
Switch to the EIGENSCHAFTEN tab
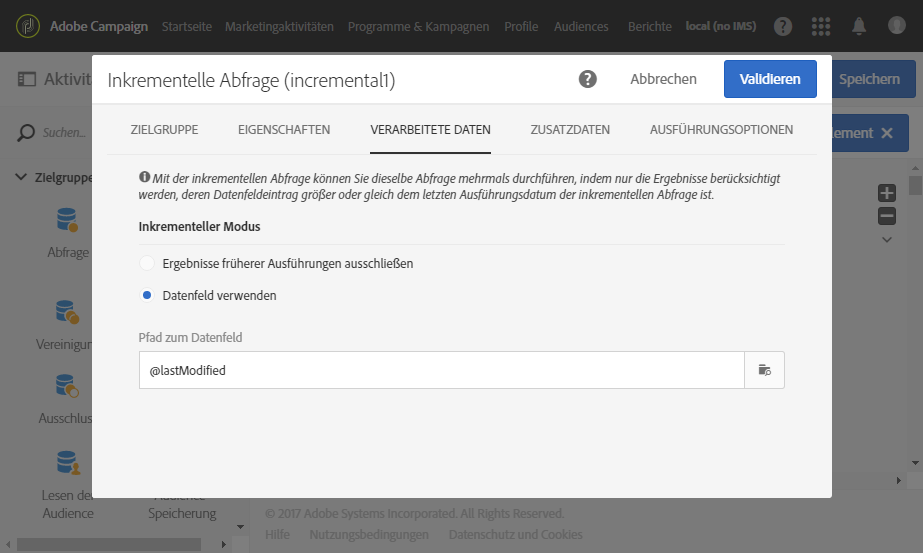point(284,130)
